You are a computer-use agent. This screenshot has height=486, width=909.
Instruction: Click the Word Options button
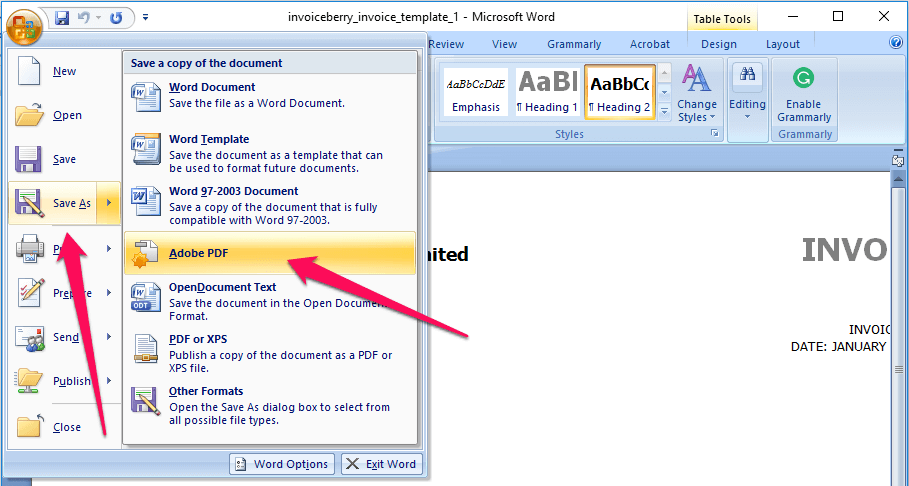tap(282, 464)
